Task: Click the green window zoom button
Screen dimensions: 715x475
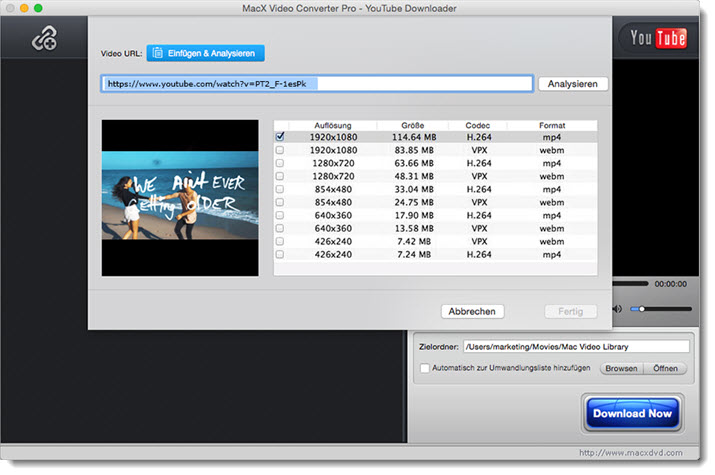Action: click(38, 8)
